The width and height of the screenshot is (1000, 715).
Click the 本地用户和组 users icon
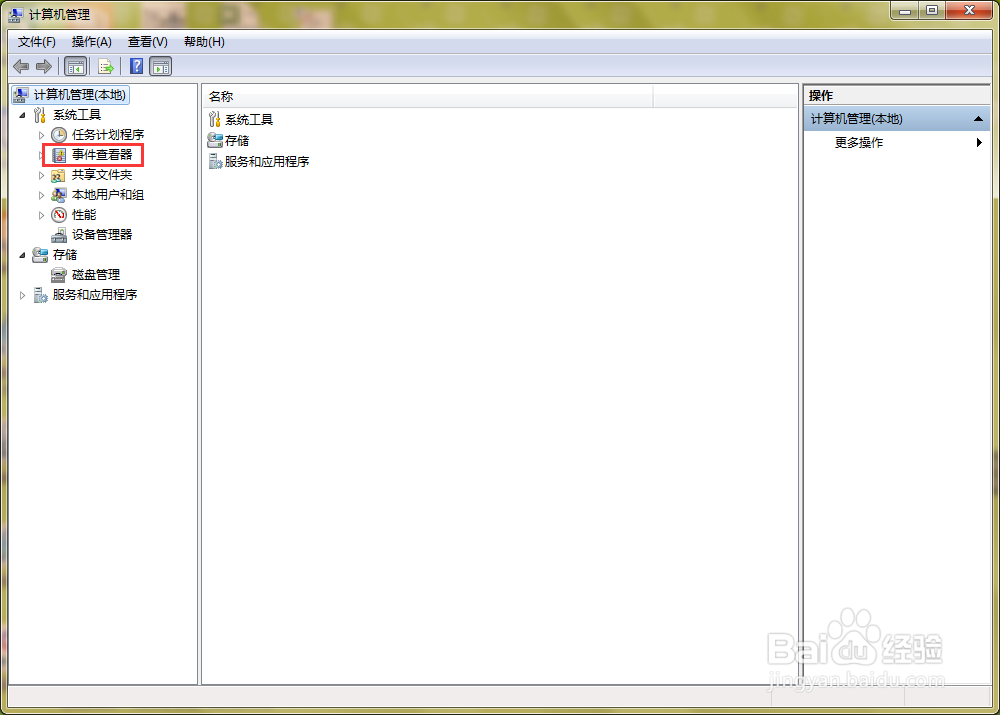[59, 195]
